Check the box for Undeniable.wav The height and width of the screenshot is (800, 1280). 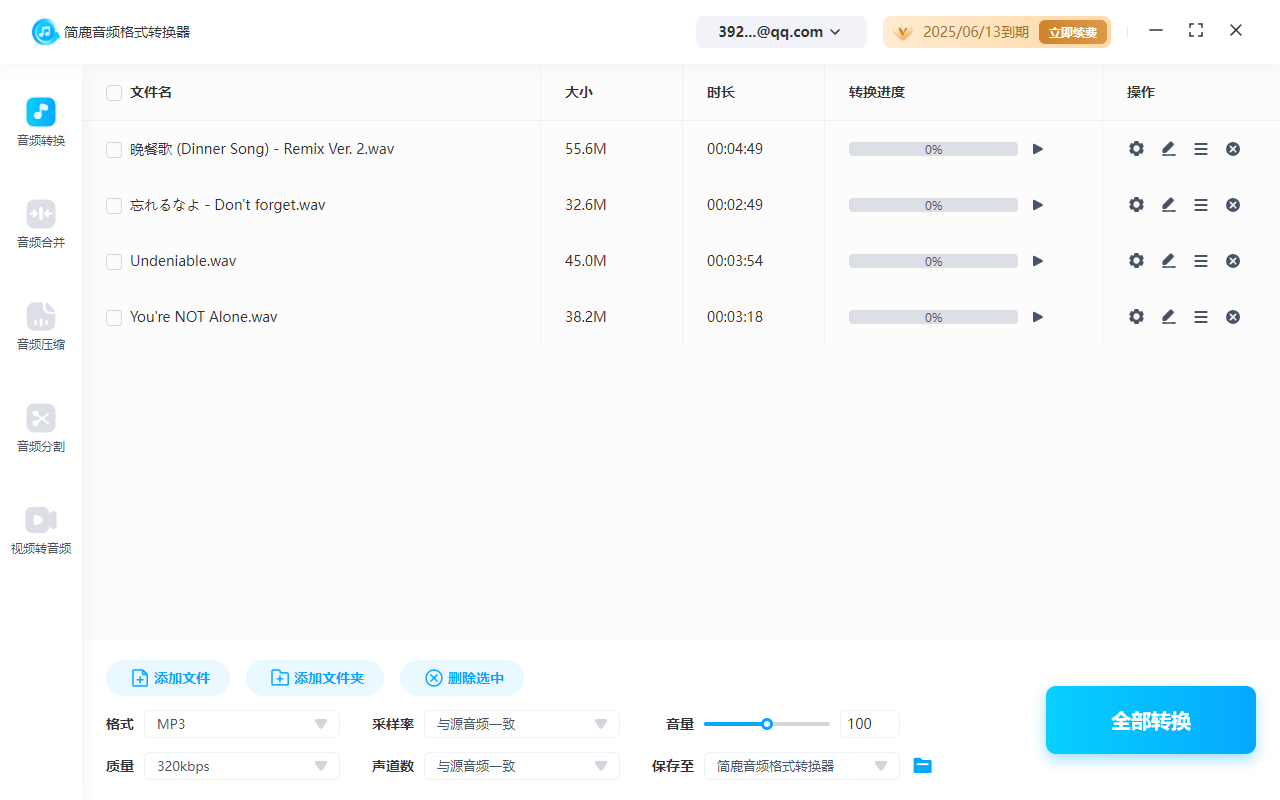coord(114,262)
